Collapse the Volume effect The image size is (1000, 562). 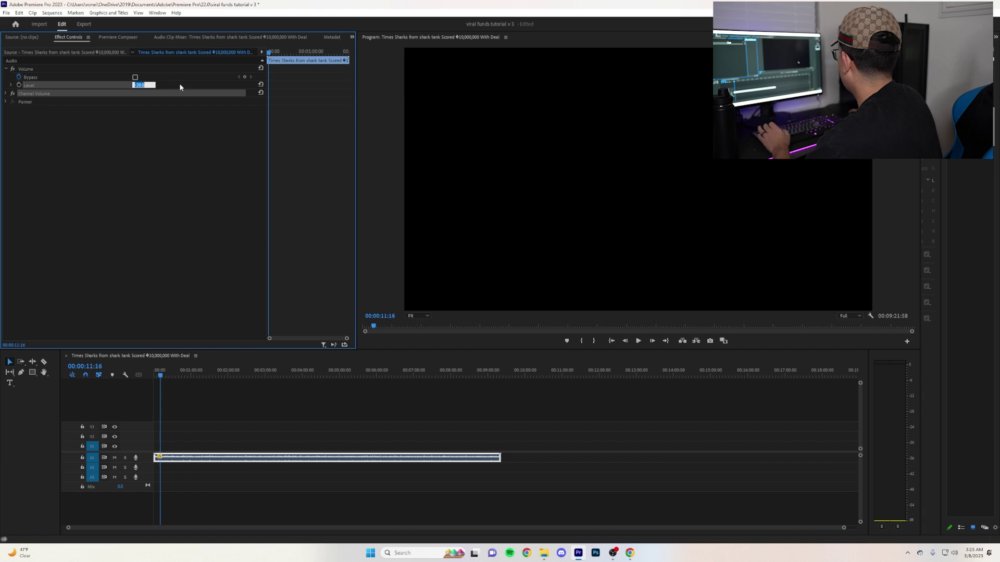pos(6,68)
